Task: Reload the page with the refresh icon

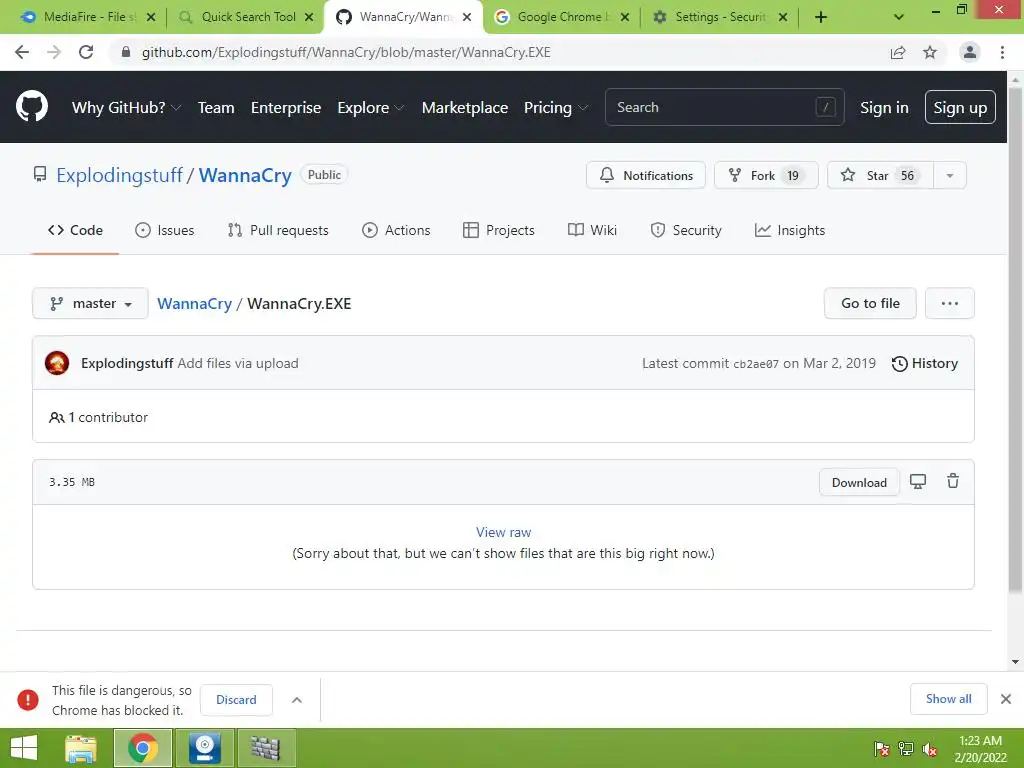Action: (x=86, y=52)
